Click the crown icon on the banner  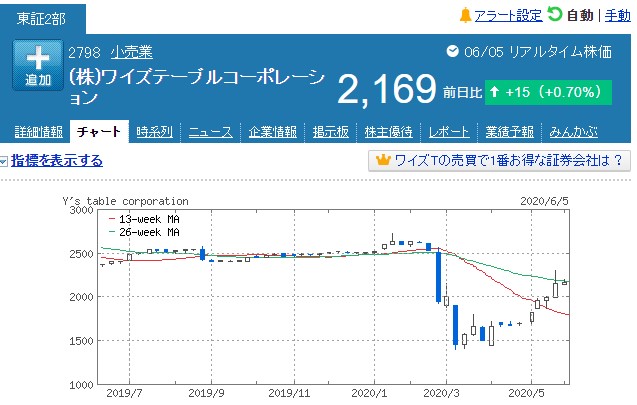pos(383,160)
